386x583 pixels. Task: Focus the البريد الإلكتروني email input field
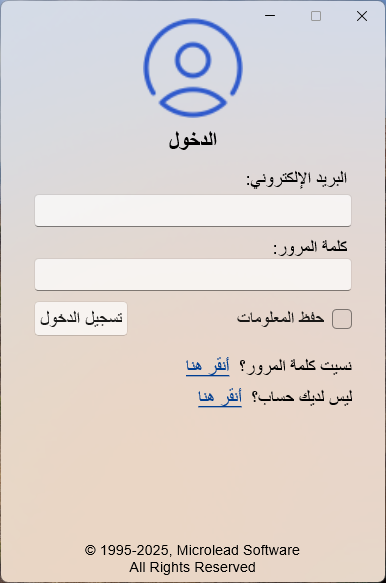pos(193,210)
